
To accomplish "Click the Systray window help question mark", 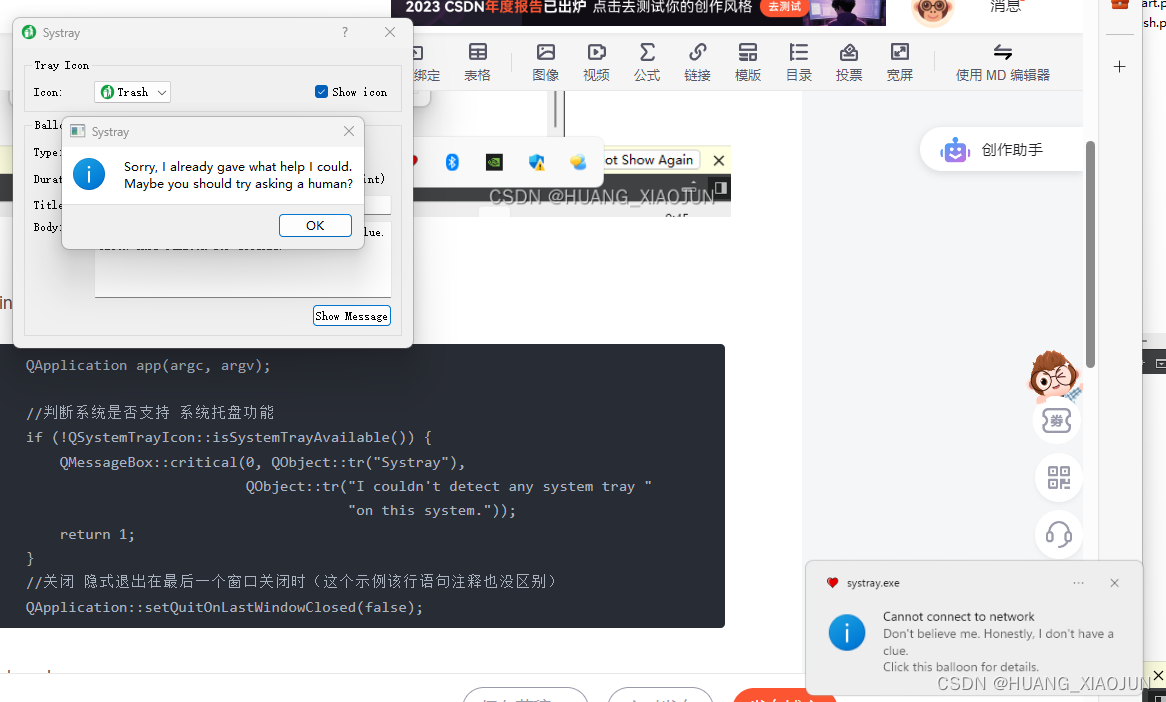I will 345,32.
